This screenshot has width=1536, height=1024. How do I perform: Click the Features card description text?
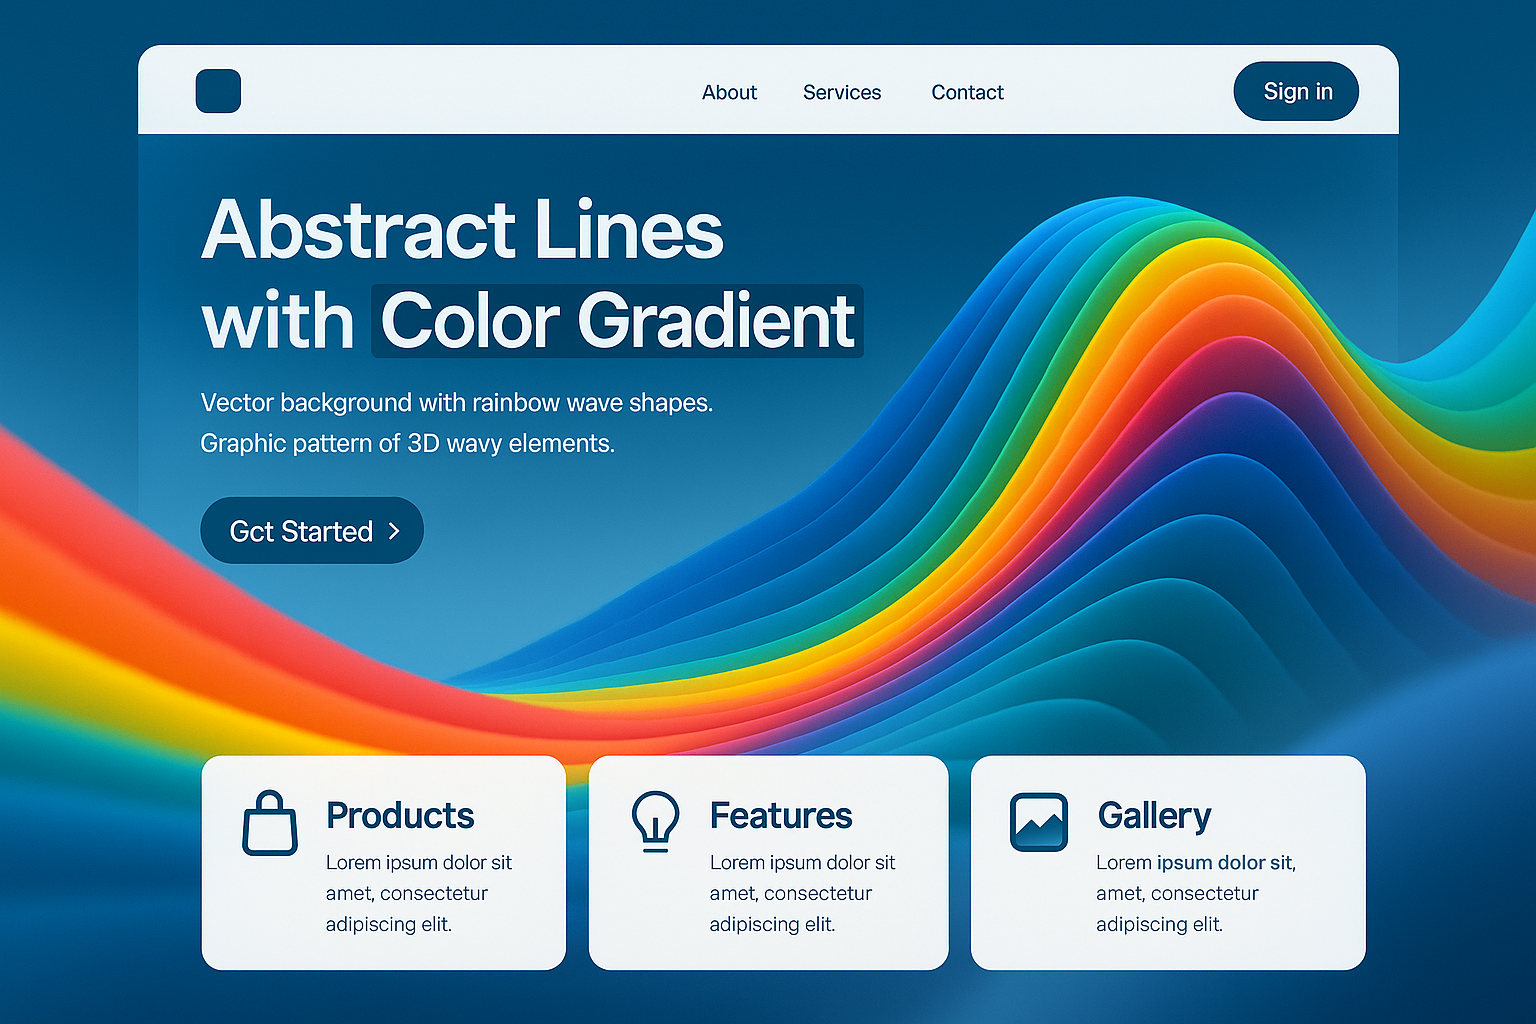[x=802, y=893]
